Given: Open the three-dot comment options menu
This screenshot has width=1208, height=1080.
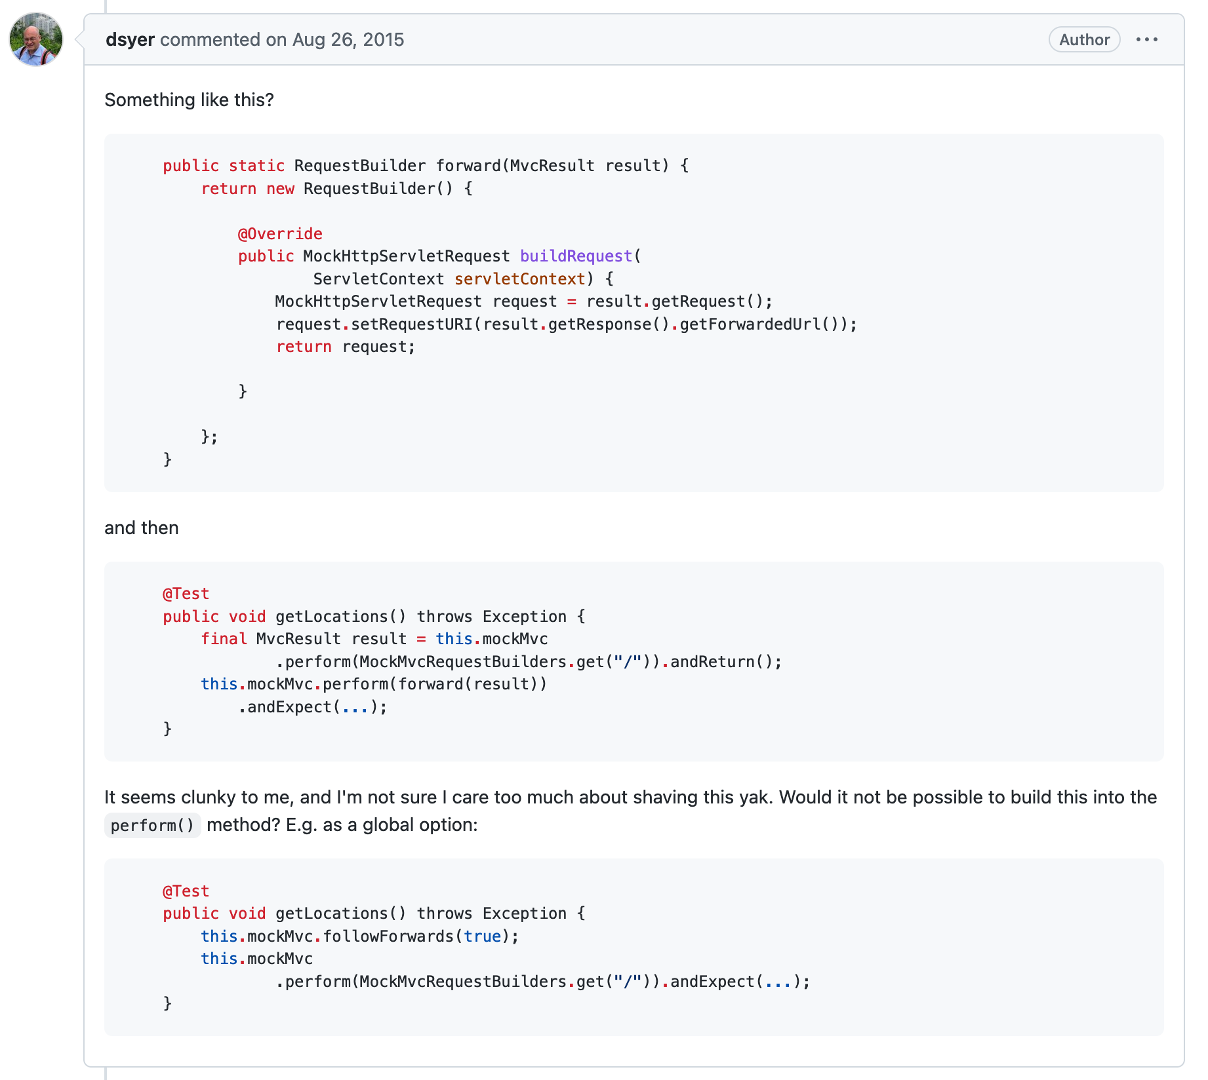Looking at the screenshot, I should coord(1147,40).
